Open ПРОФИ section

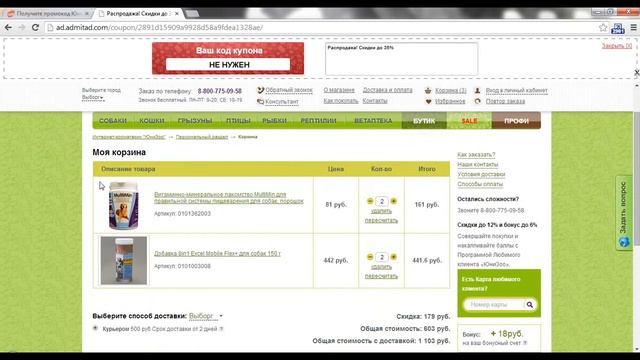point(516,121)
